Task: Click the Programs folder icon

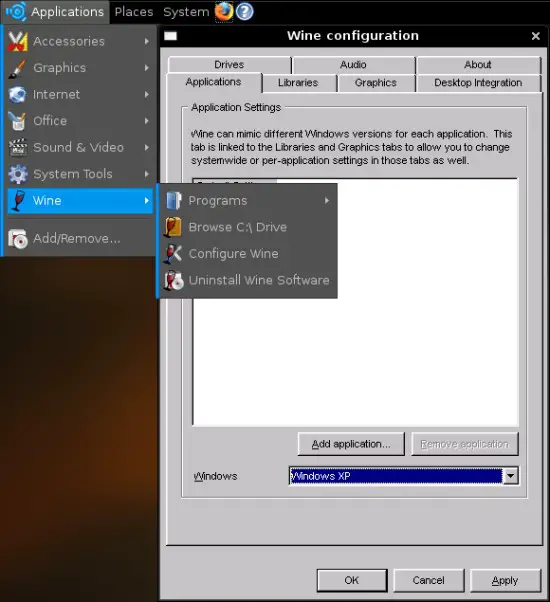Action: click(x=173, y=201)
